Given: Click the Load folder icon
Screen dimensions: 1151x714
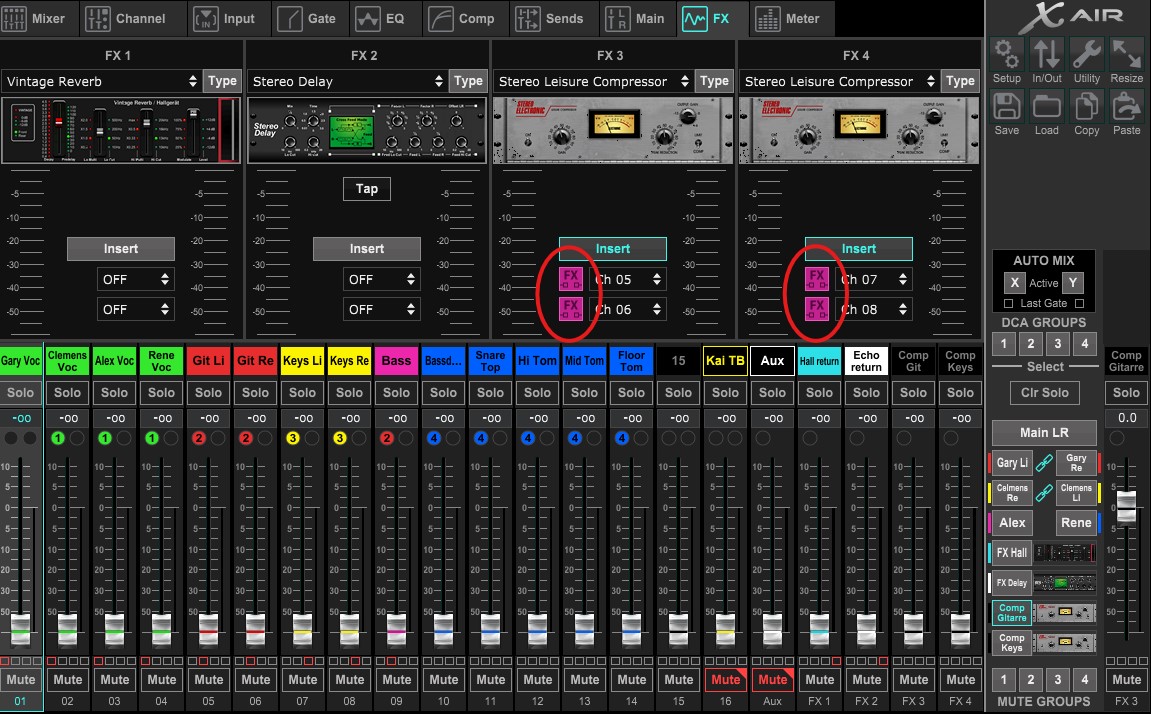Looking at the screenshot, I should [x=1047, y=107].
